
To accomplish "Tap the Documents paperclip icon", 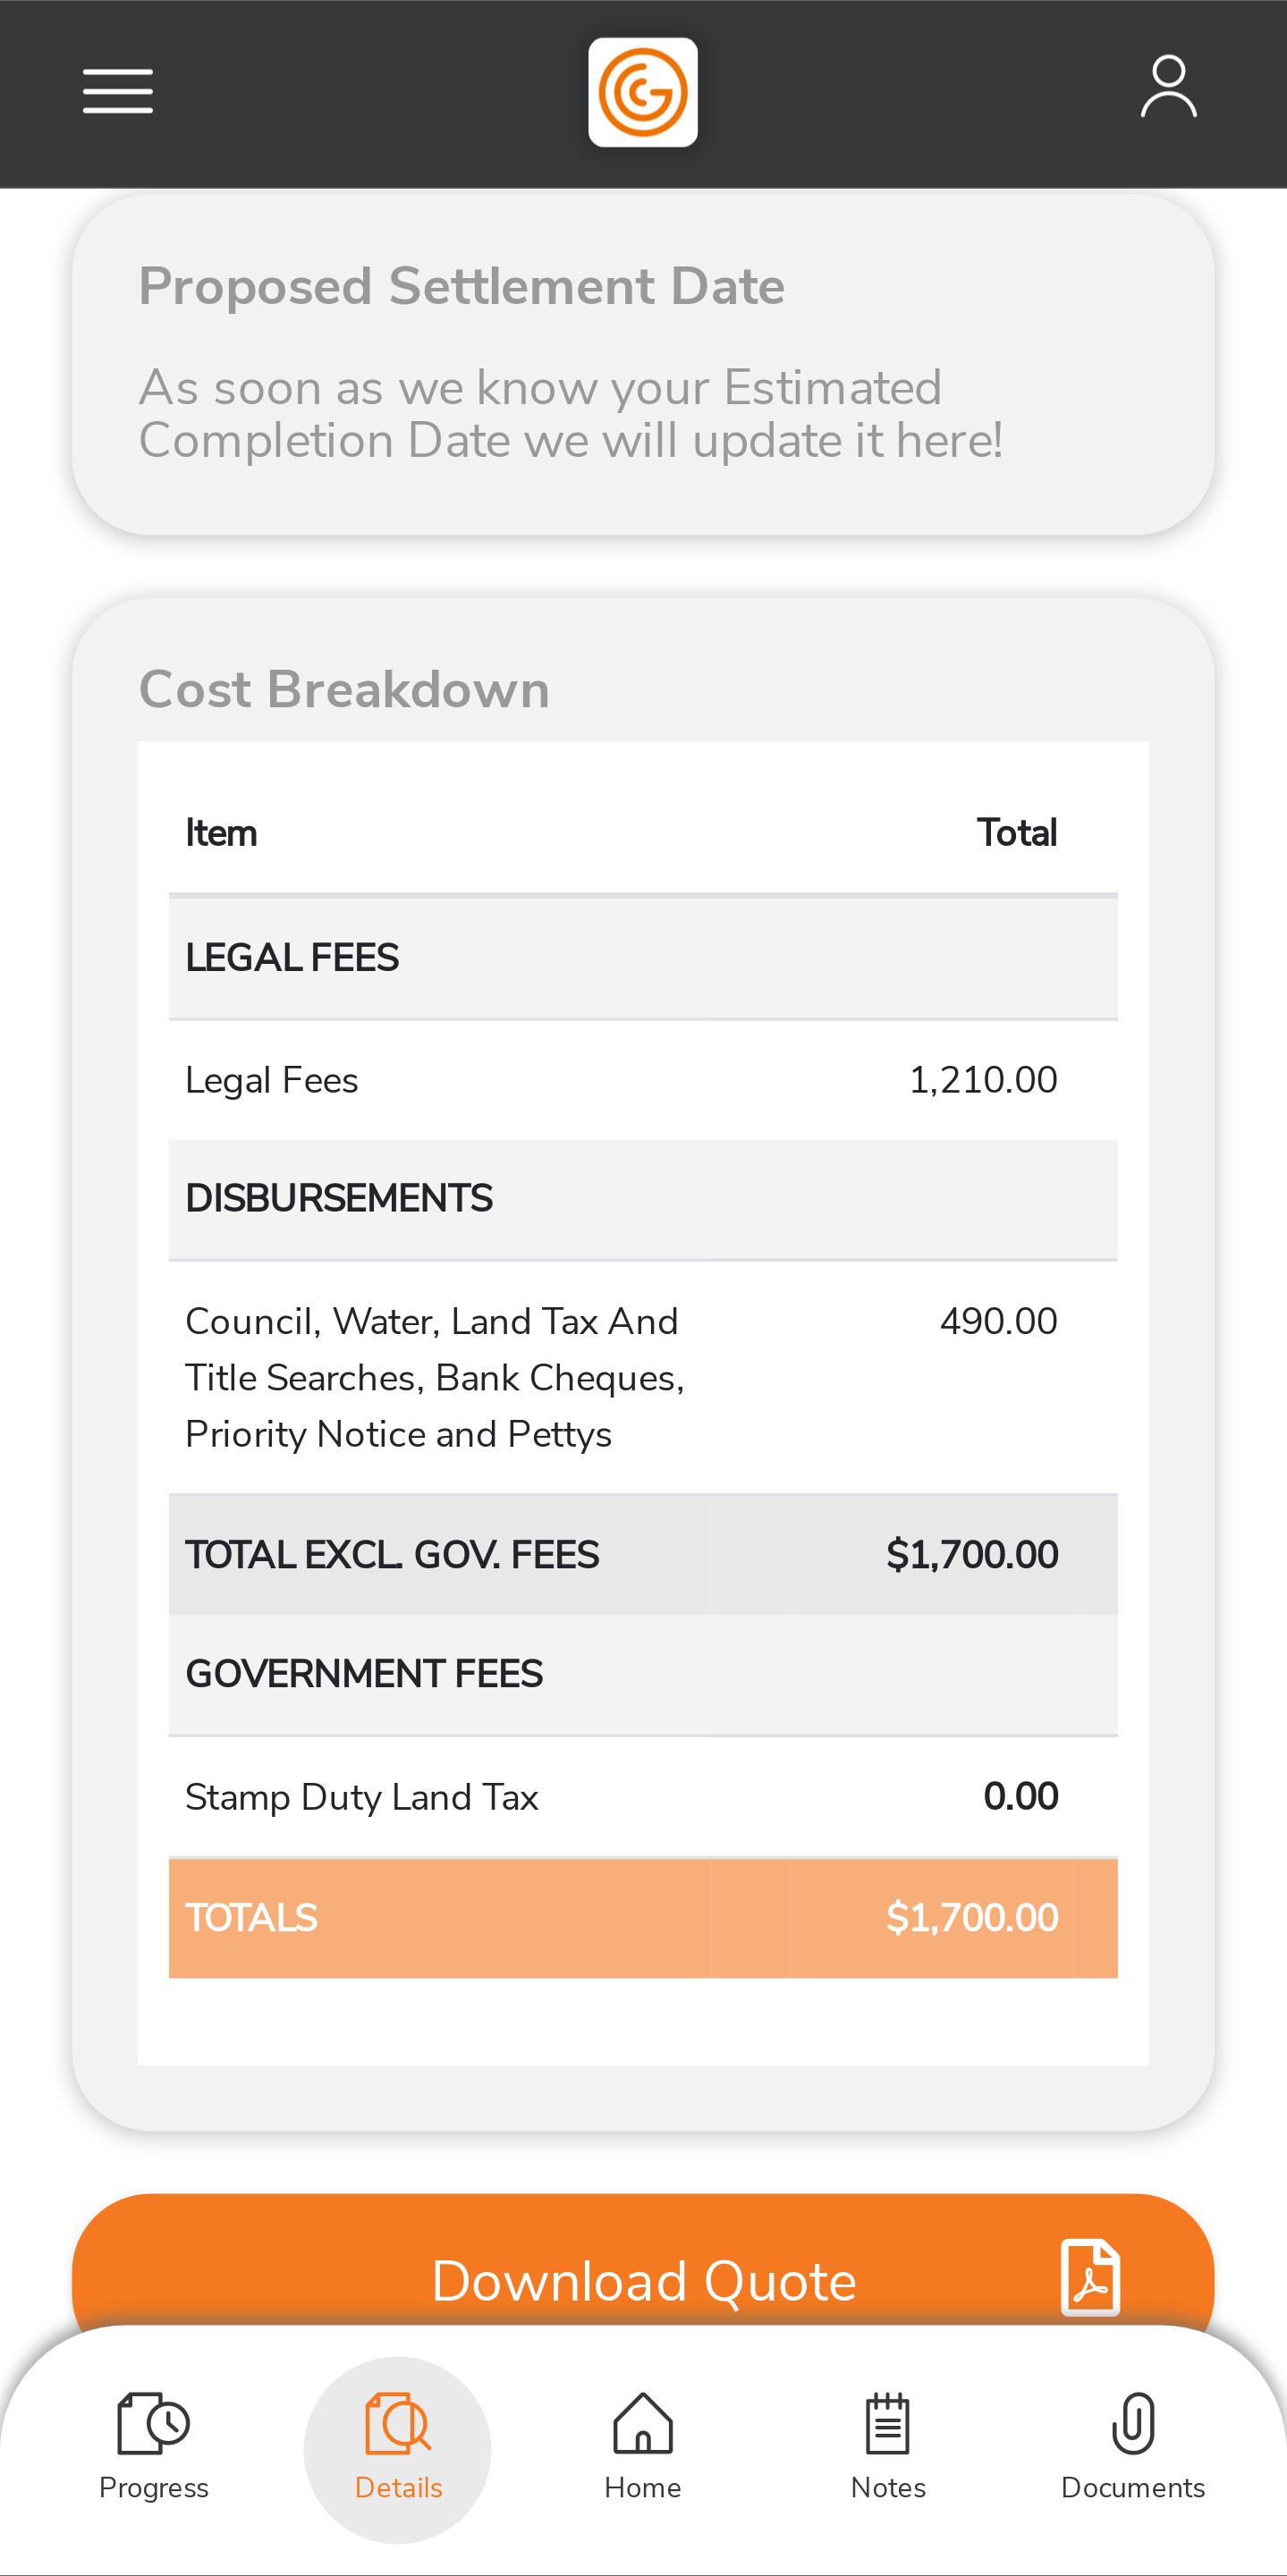I will [1133, 2423].
